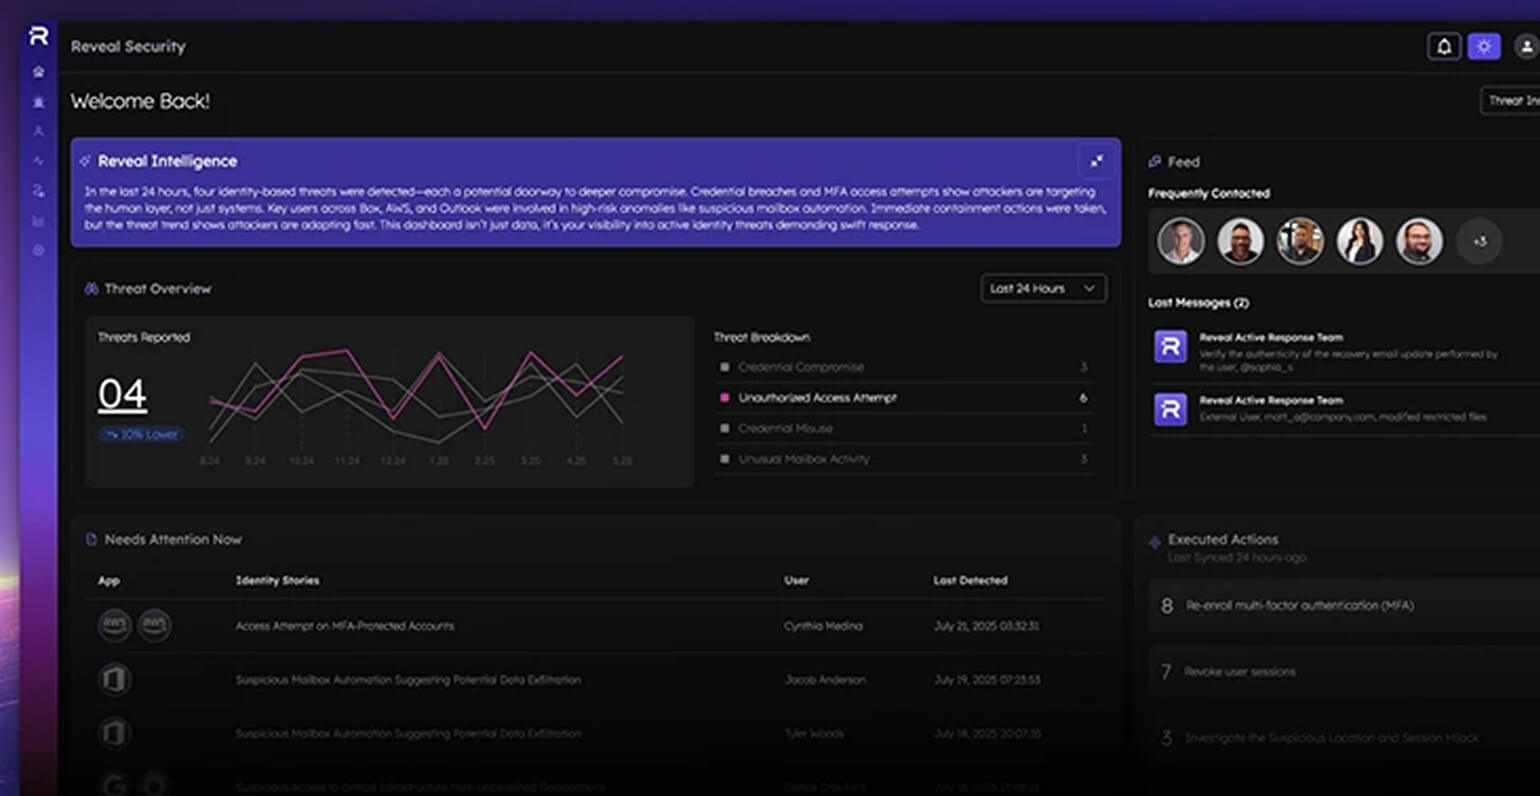Screen dimensions: 1540x796
Task: Open first frequently contacted person's avatar
Action: (1181, 241)
